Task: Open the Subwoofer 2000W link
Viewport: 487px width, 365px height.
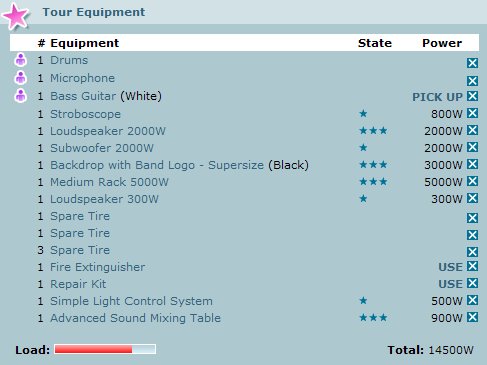Action: point(102,148)
